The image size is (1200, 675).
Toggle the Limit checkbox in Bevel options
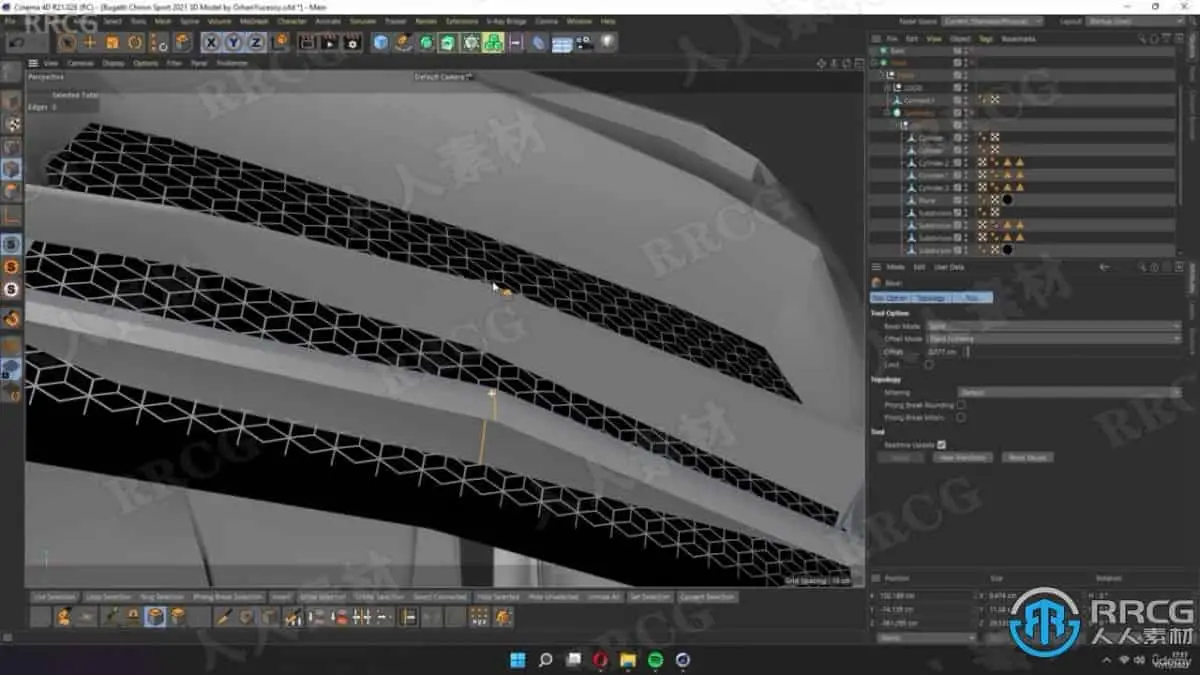pos(929,365)
